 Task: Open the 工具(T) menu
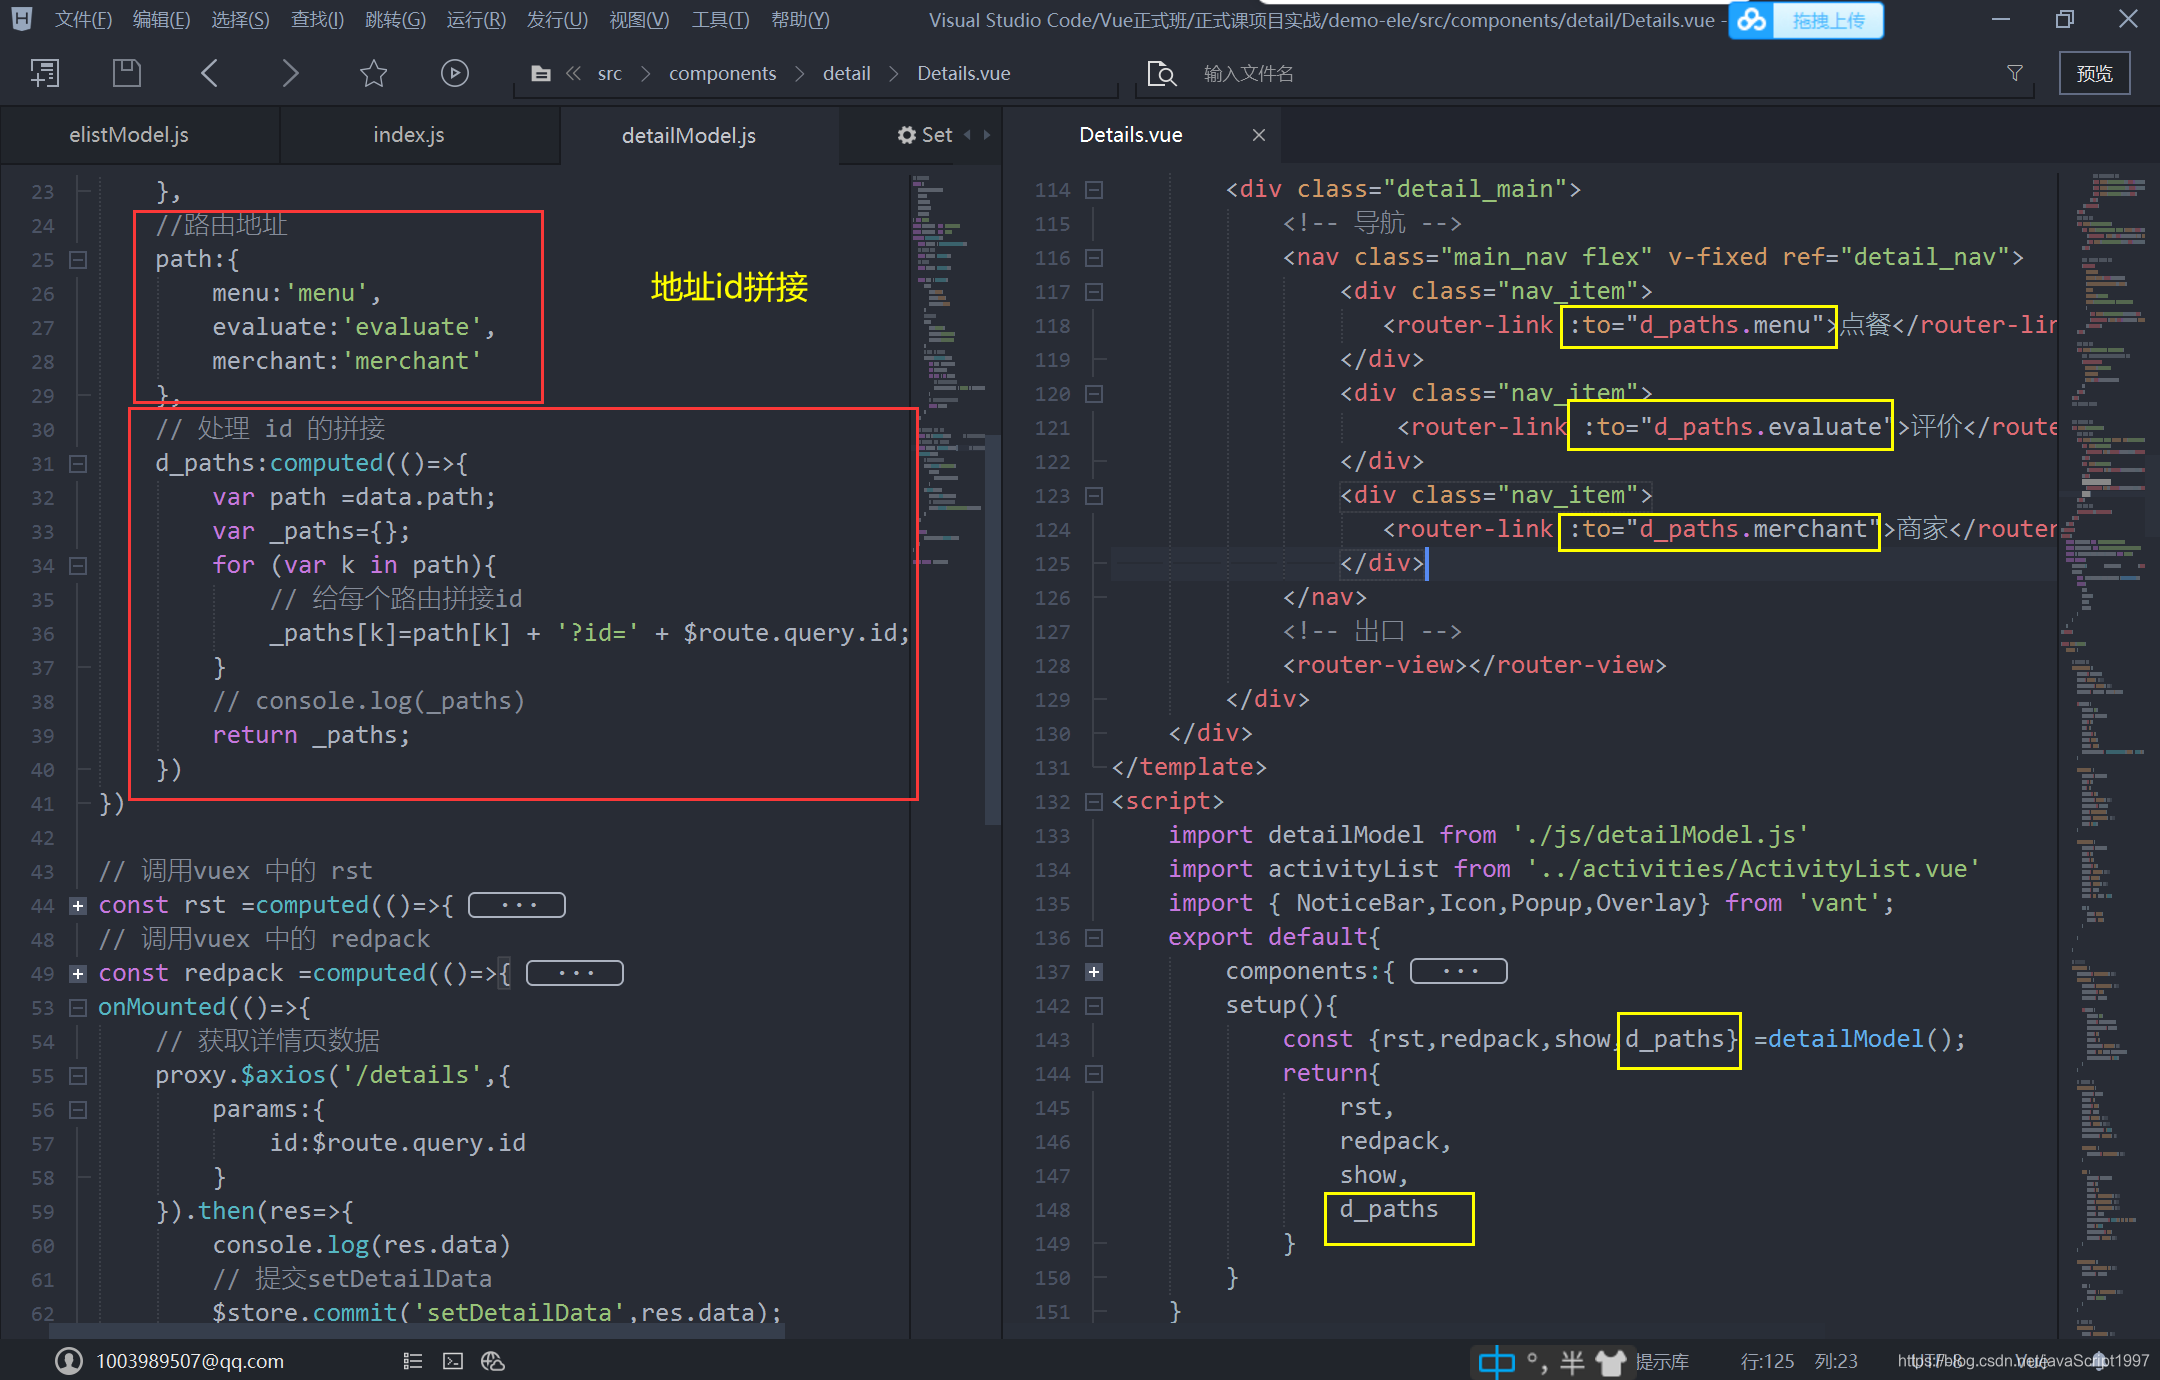point(720,20)
